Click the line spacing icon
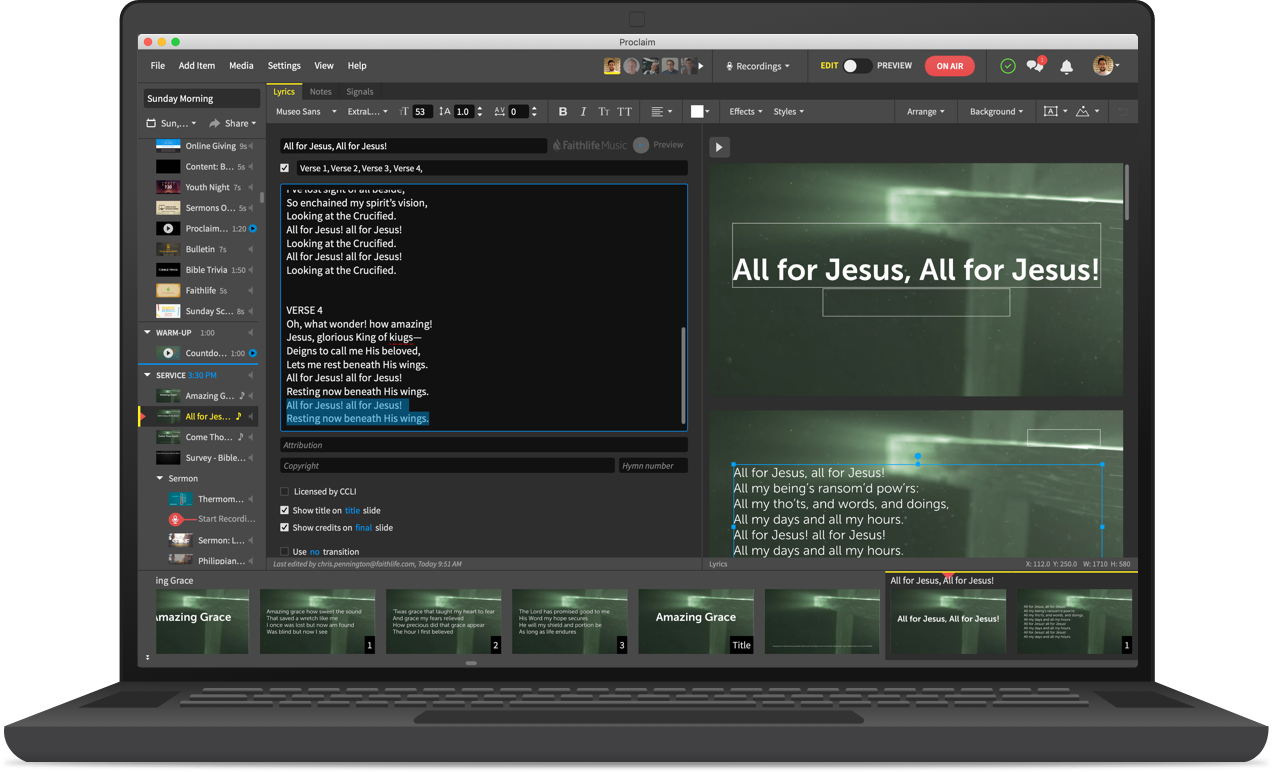 pos(445,112)
